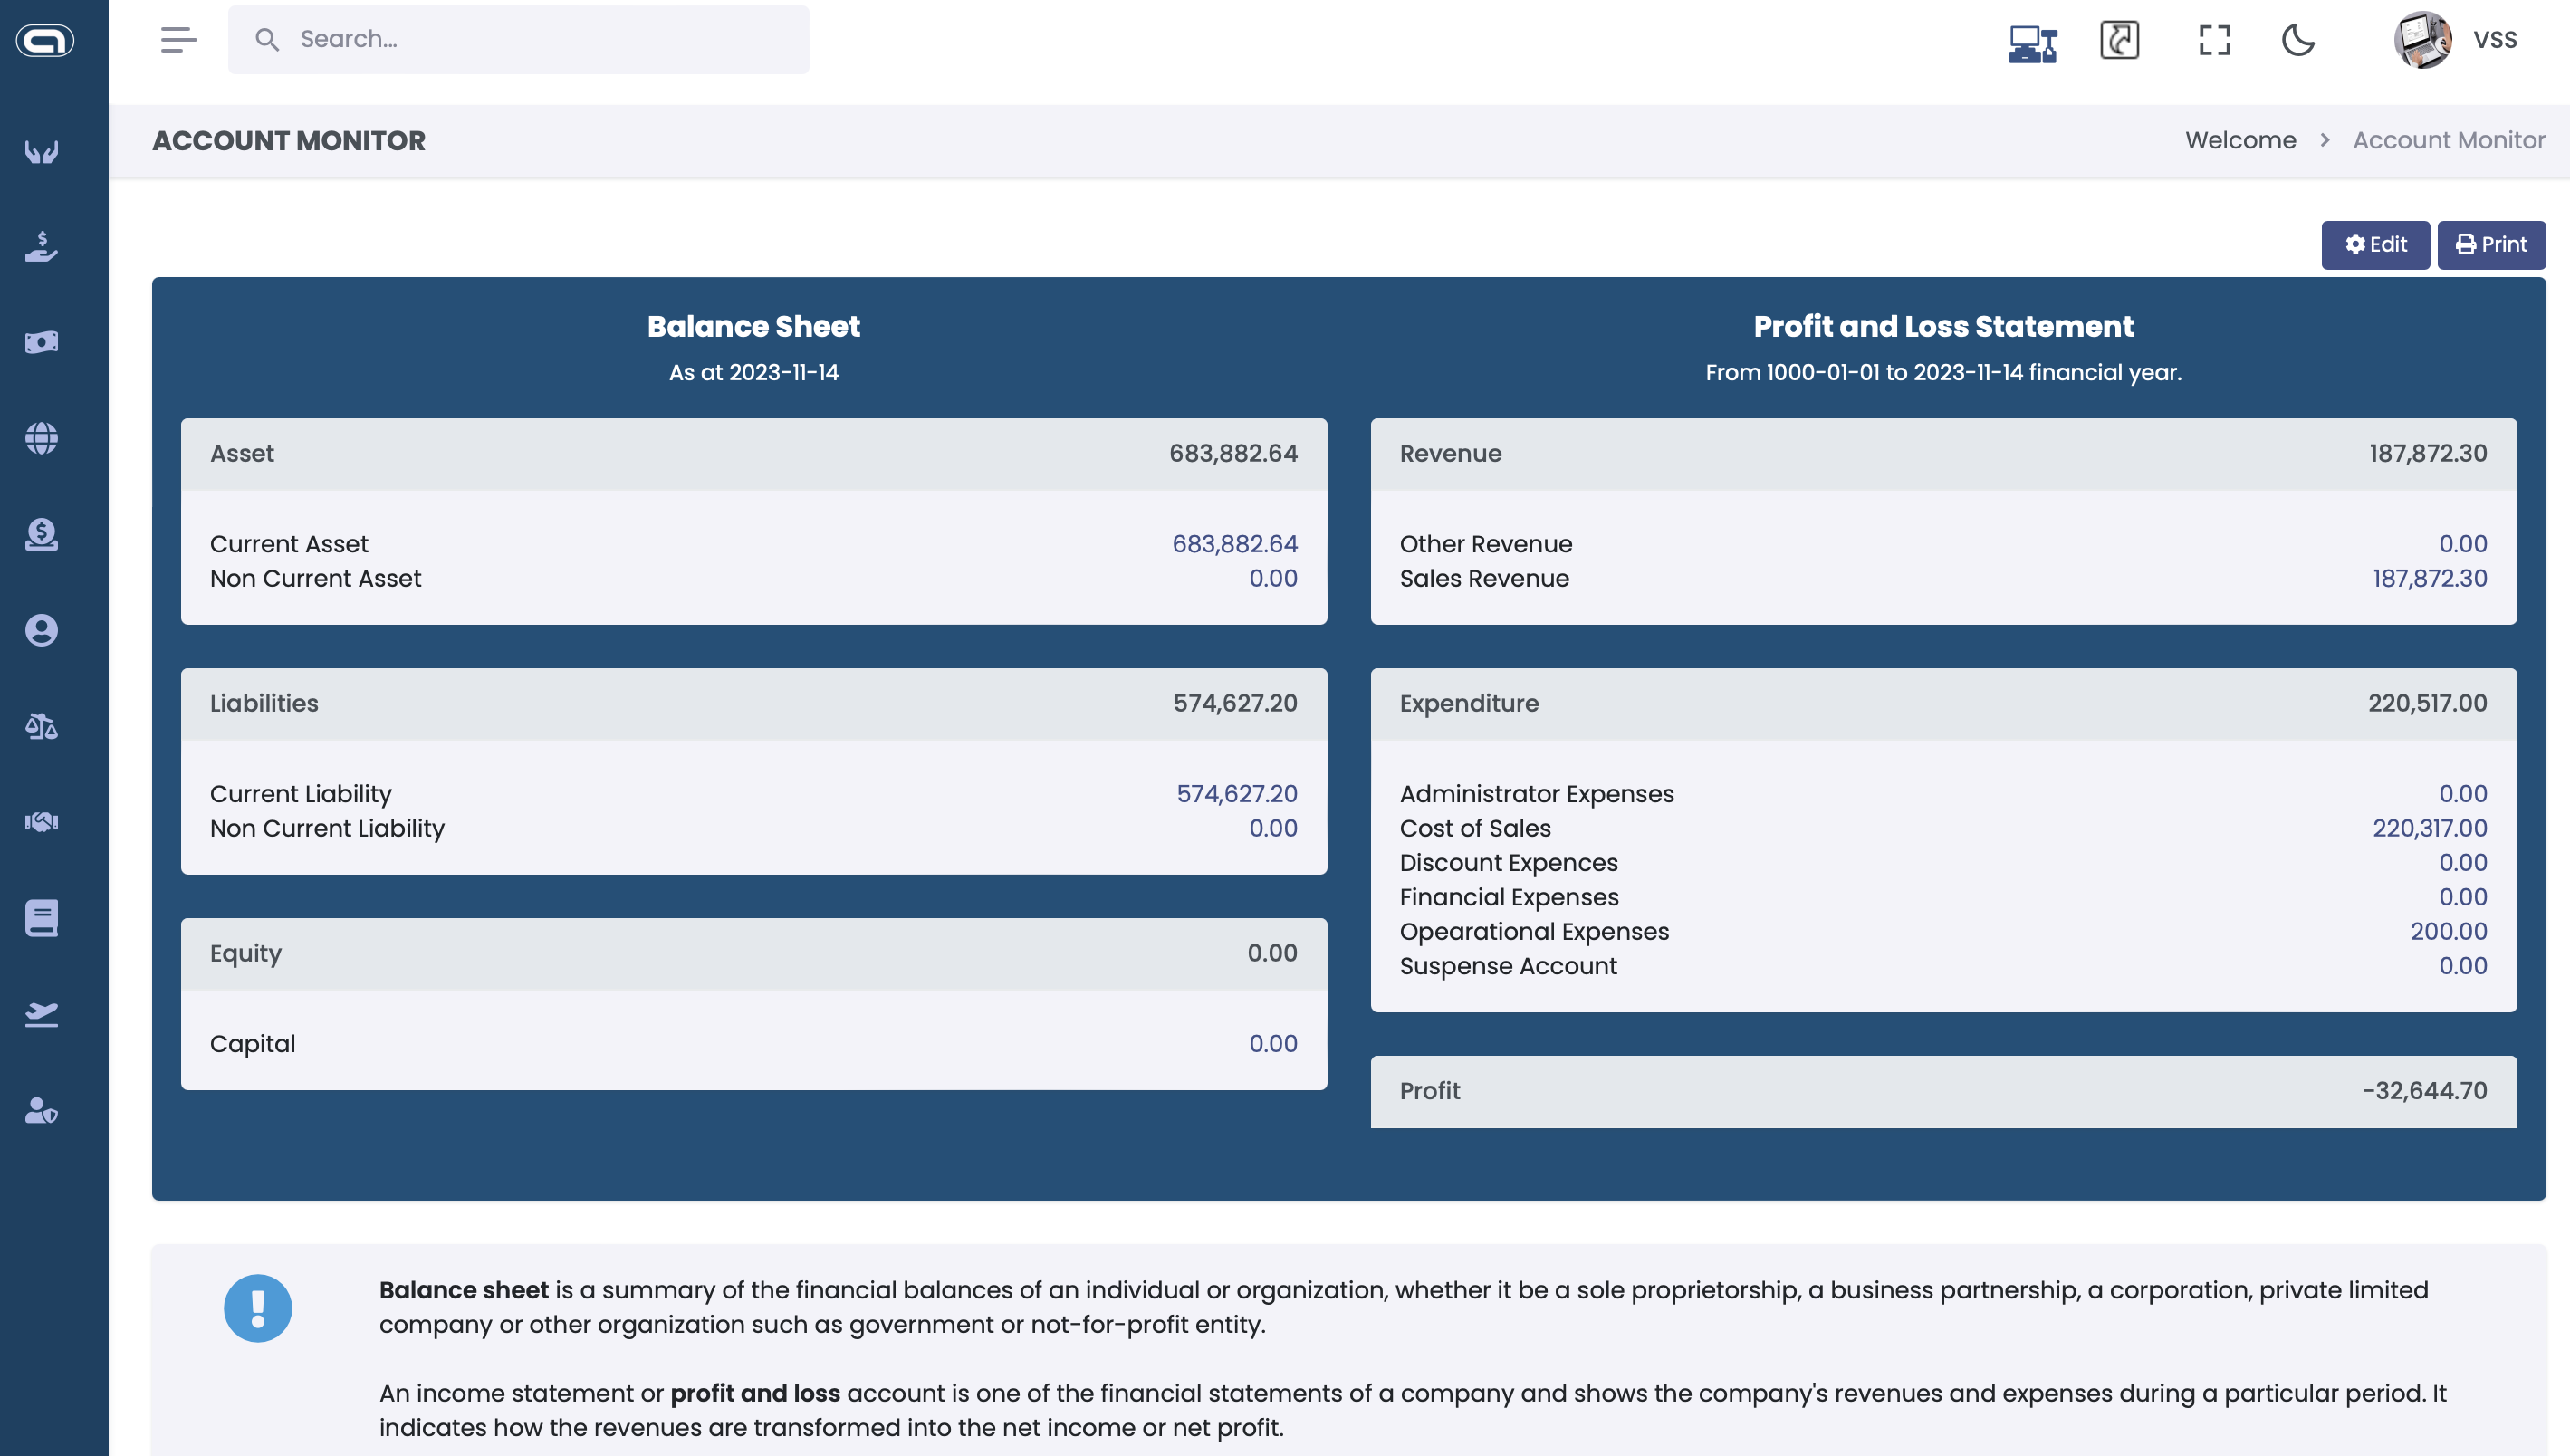Go to Welcome breadcrumb link
The height and width of the screenshot is (1456, 2570).
2240,140
